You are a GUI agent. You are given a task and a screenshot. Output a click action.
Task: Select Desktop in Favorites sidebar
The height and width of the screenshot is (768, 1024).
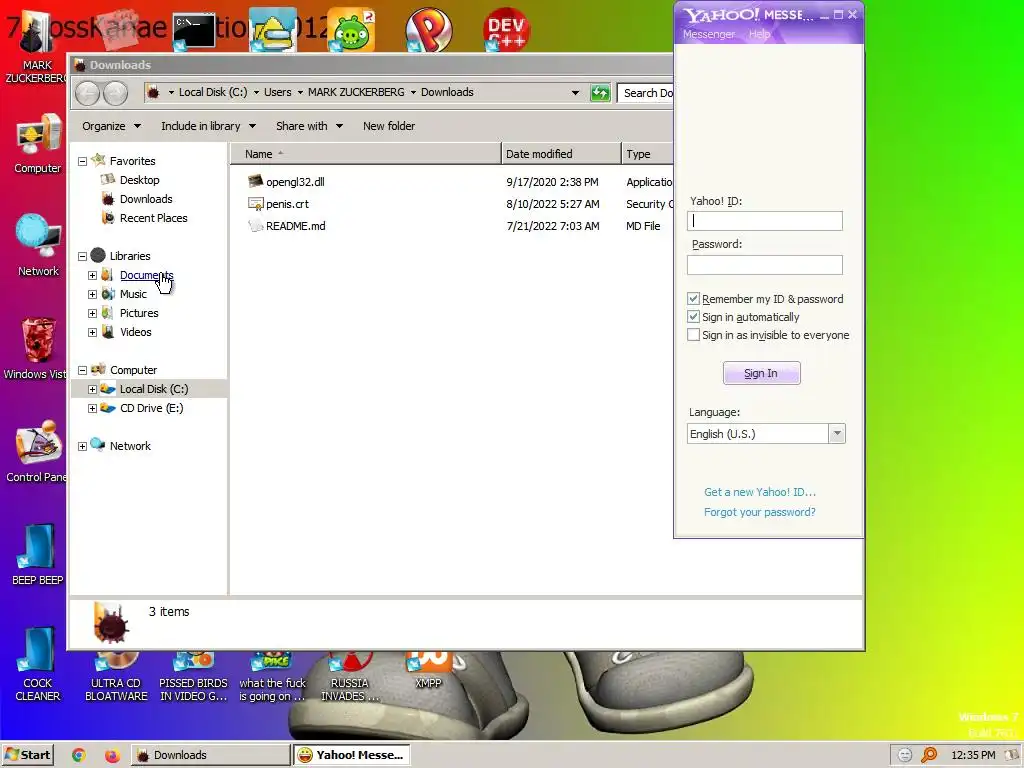[139, 180]
